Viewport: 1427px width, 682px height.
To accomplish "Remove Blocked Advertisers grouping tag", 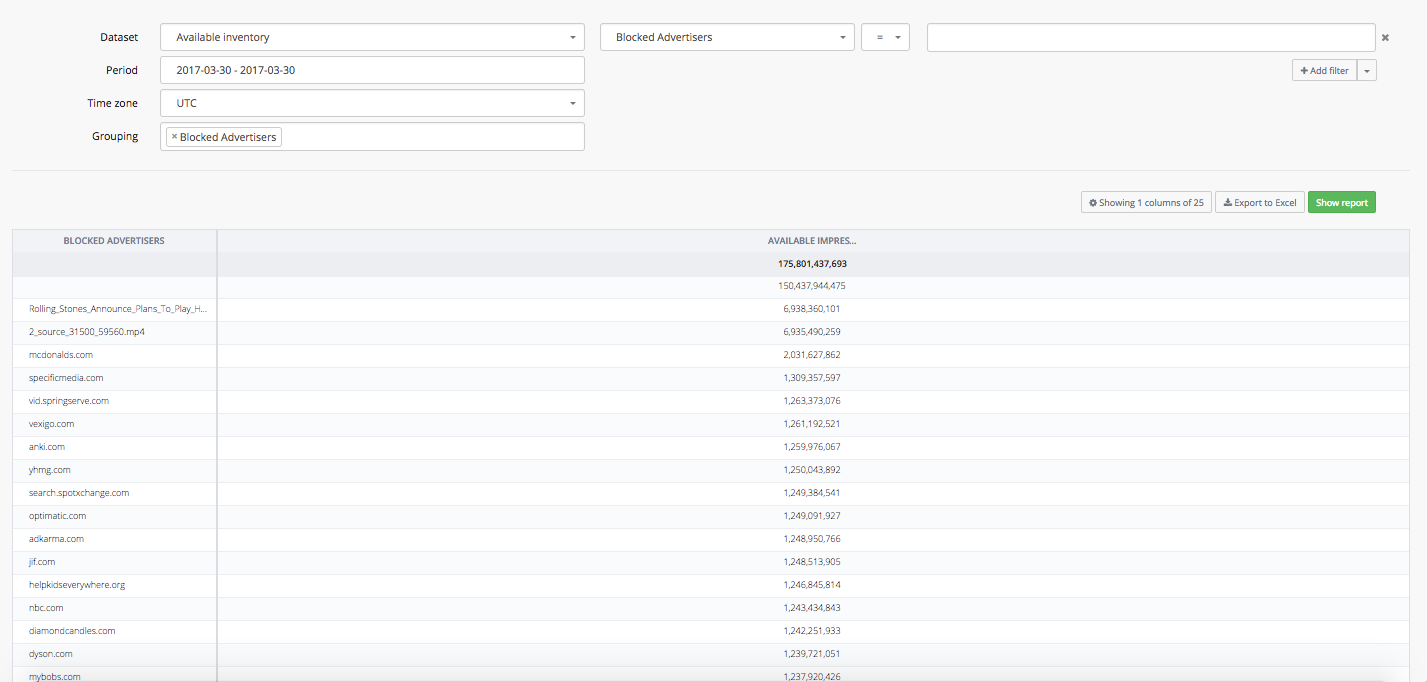I will pos(174,137).
